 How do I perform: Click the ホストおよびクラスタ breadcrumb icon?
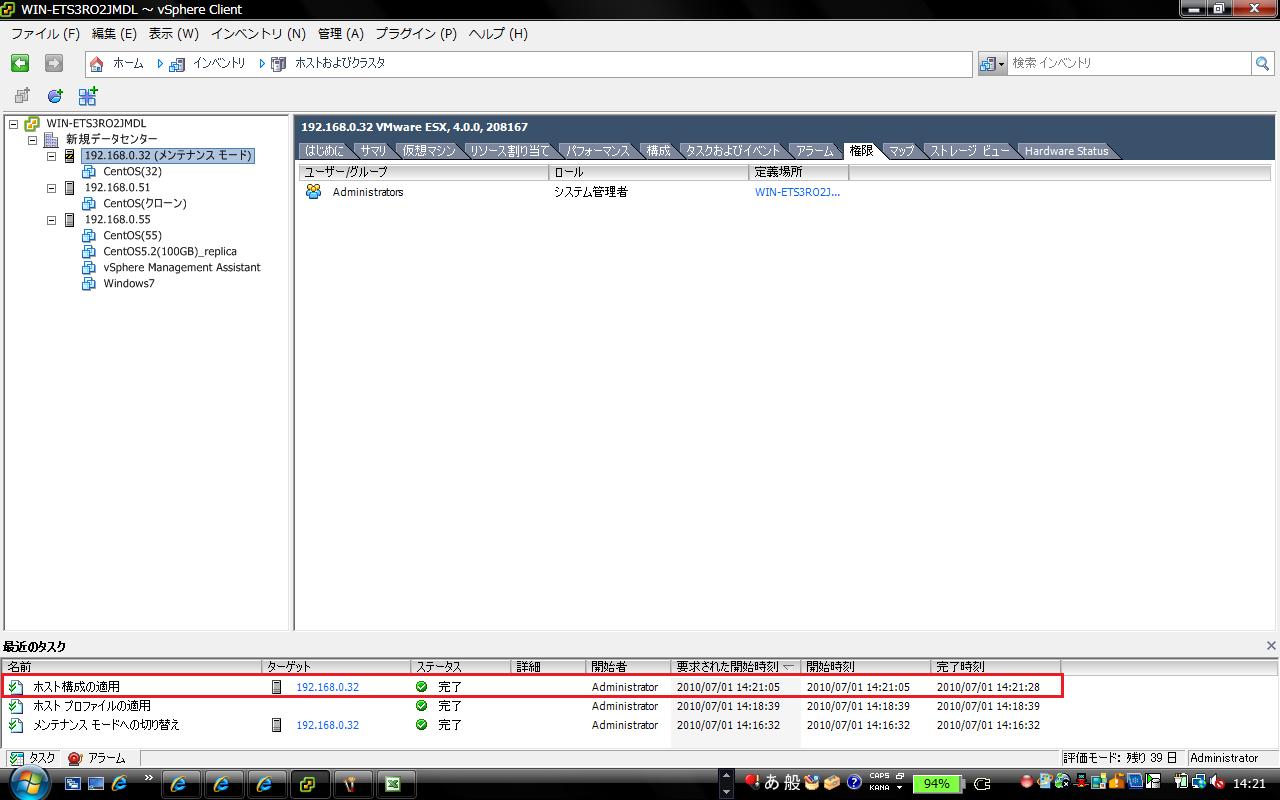(x=279, y=63)
